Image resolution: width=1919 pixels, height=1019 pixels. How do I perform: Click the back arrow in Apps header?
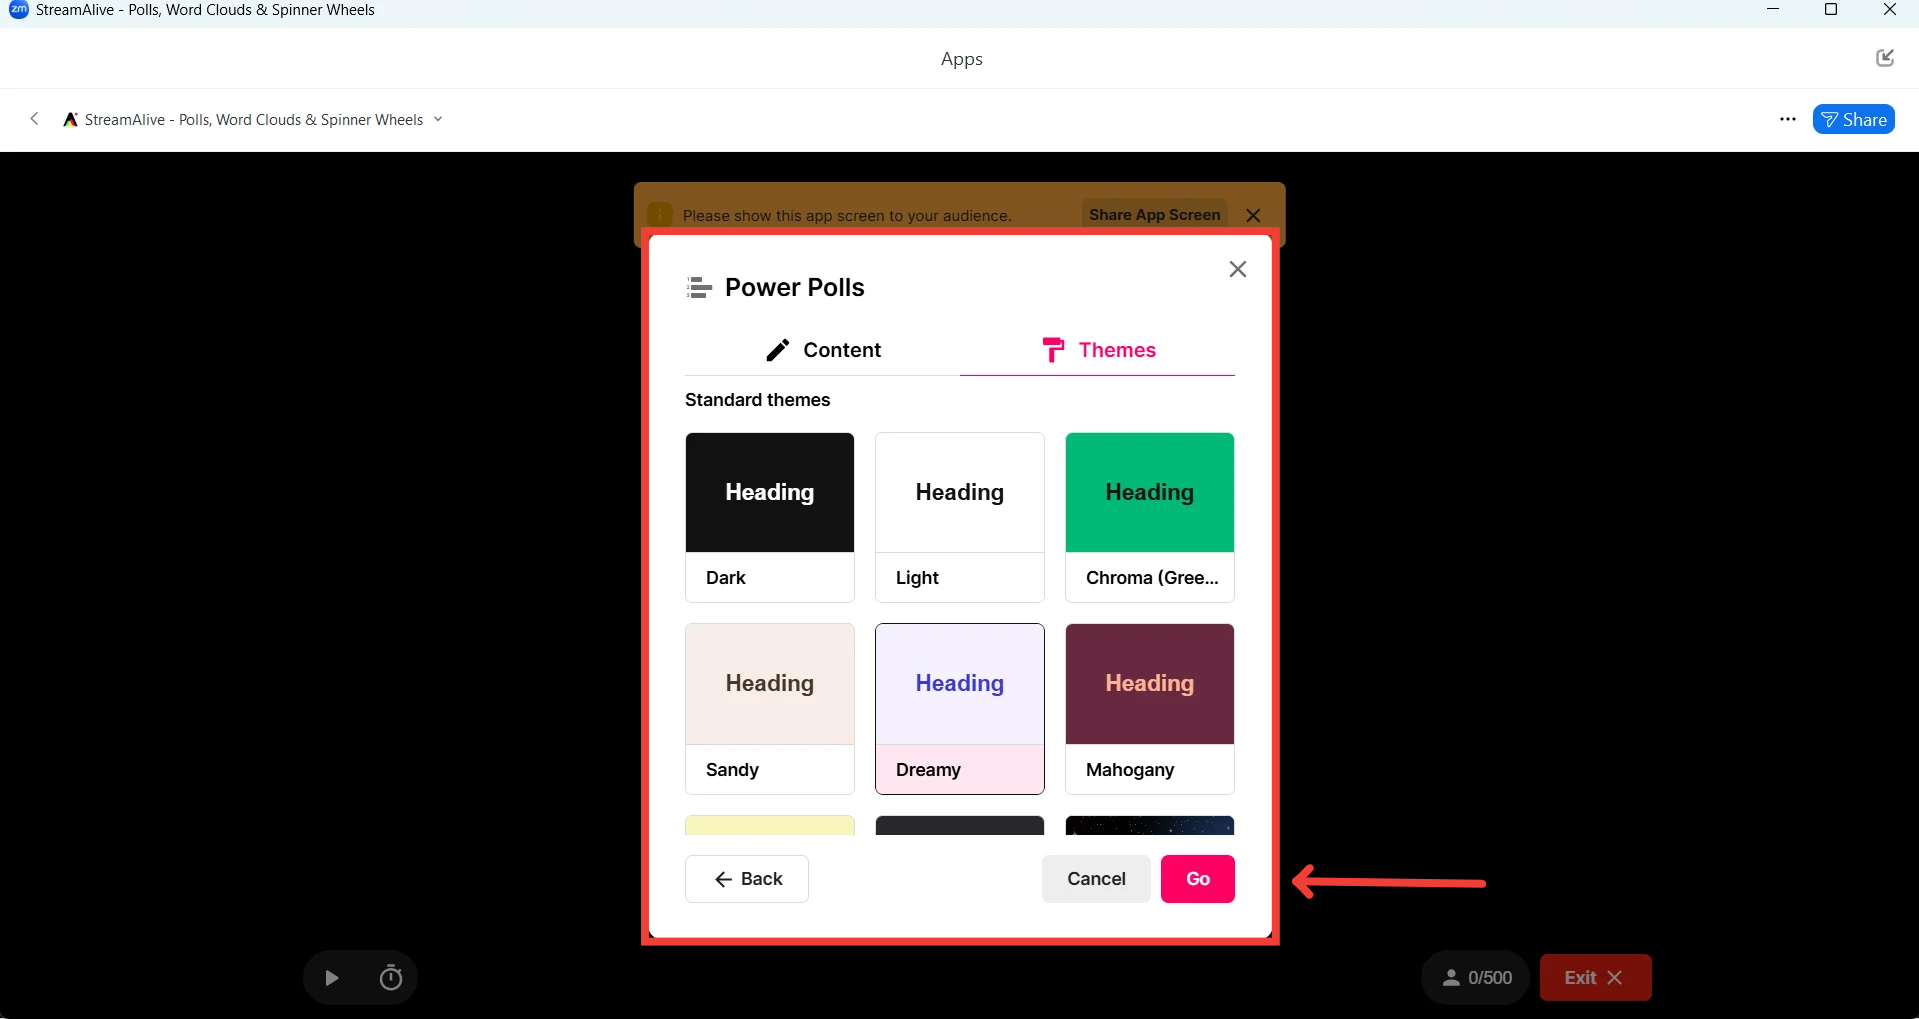click(35, 119)
